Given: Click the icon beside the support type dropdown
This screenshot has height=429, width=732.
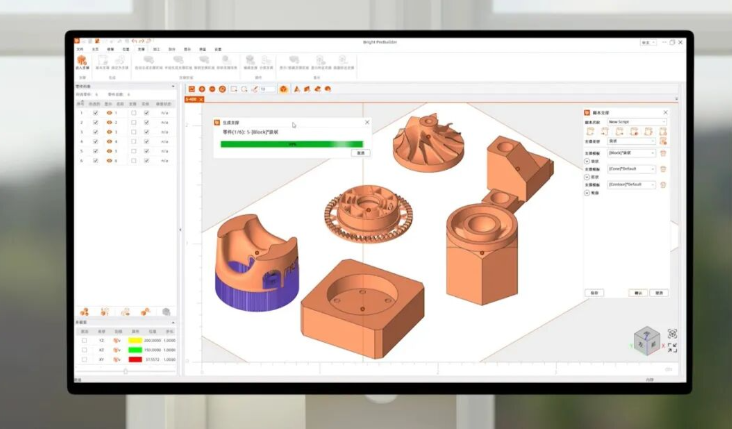Looking at the screenshot, I should [663, 141].
